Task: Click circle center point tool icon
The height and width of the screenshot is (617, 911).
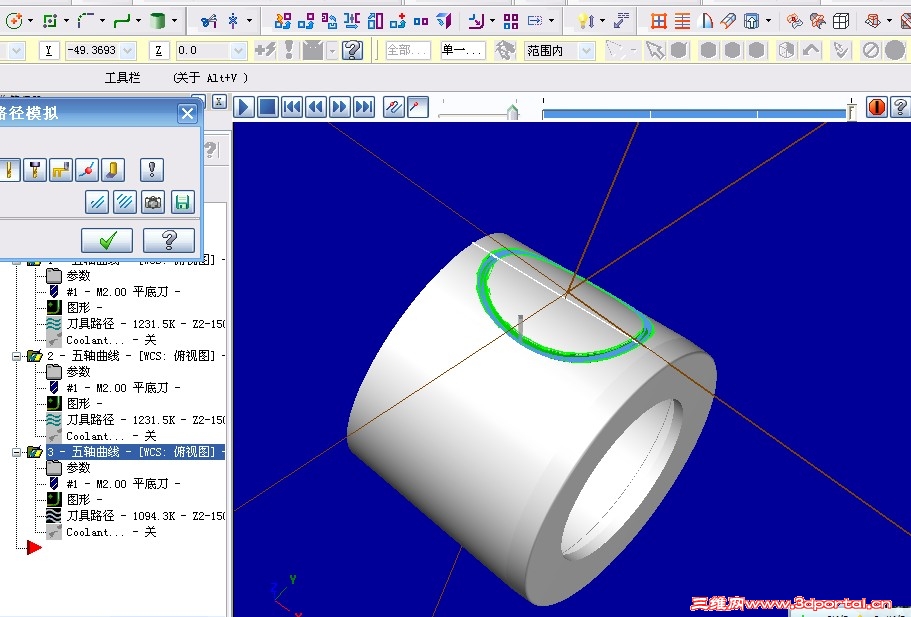Action: coord(15,21)
